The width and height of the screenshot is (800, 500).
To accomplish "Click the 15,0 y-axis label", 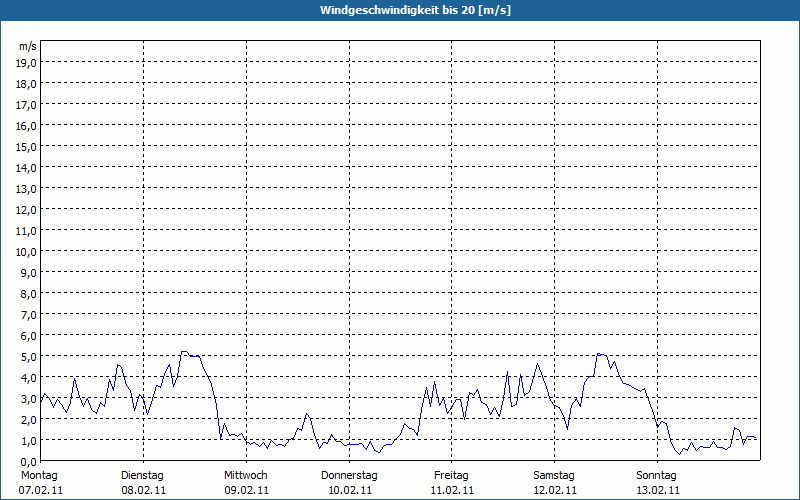I will (x=26, y=147).
